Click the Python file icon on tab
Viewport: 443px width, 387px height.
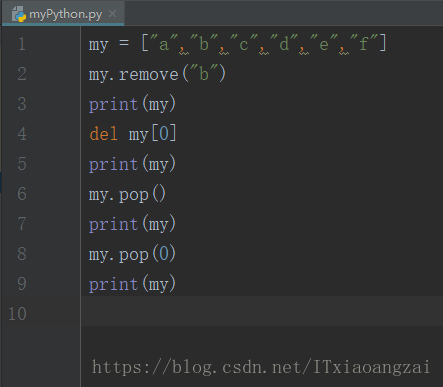pos(19,14)
